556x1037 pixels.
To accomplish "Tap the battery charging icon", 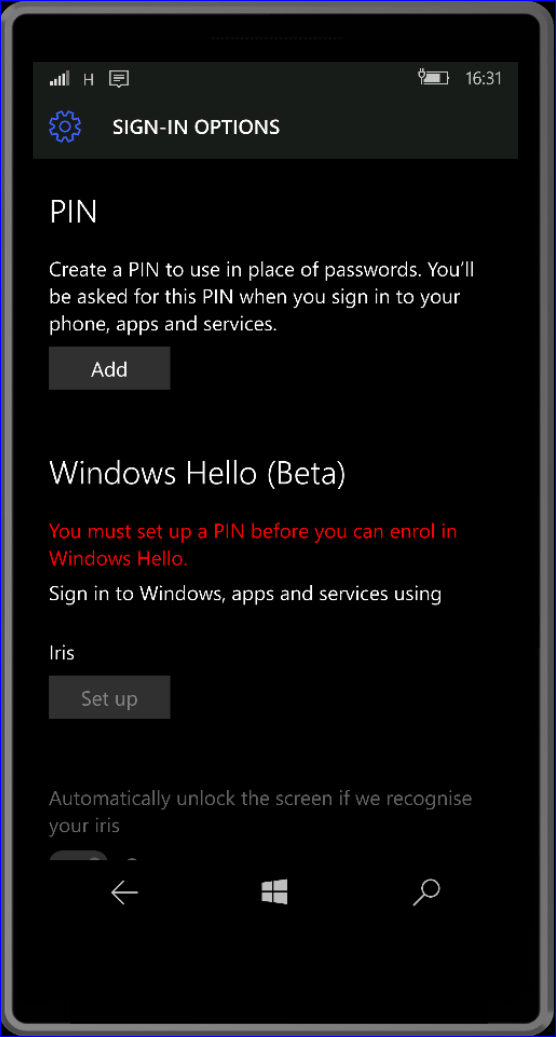I will (434, 78).
